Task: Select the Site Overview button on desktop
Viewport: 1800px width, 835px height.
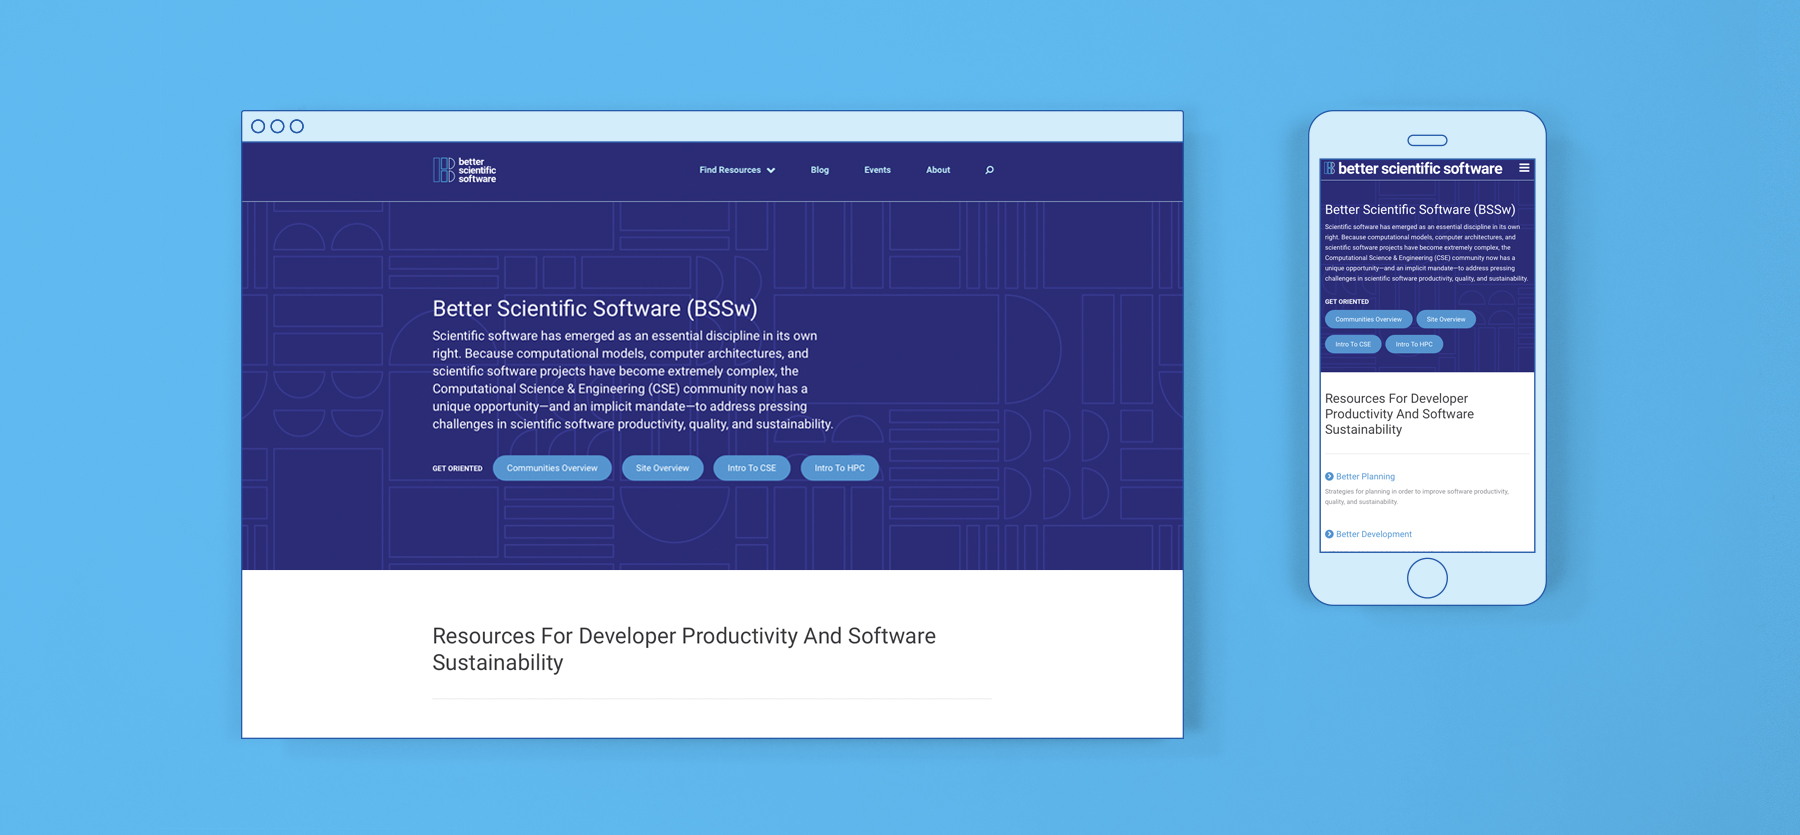Action: pos(662,468)
